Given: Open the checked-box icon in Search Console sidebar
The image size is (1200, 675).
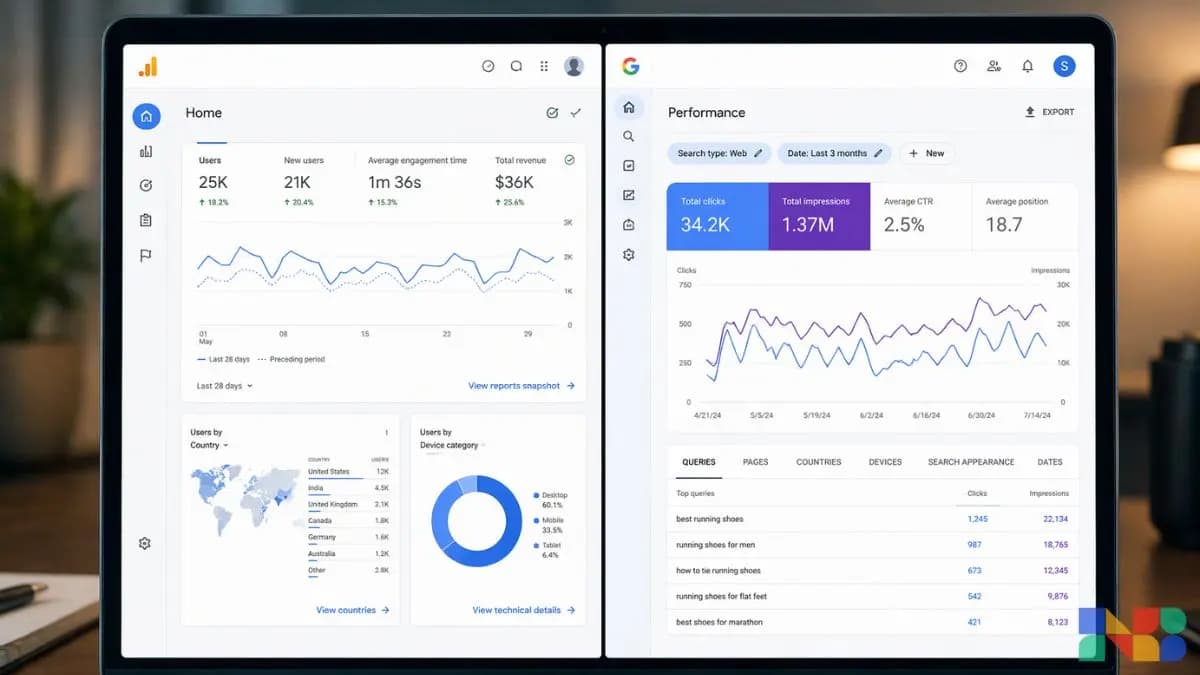Looking at the screenshot, I should [628, 166].
